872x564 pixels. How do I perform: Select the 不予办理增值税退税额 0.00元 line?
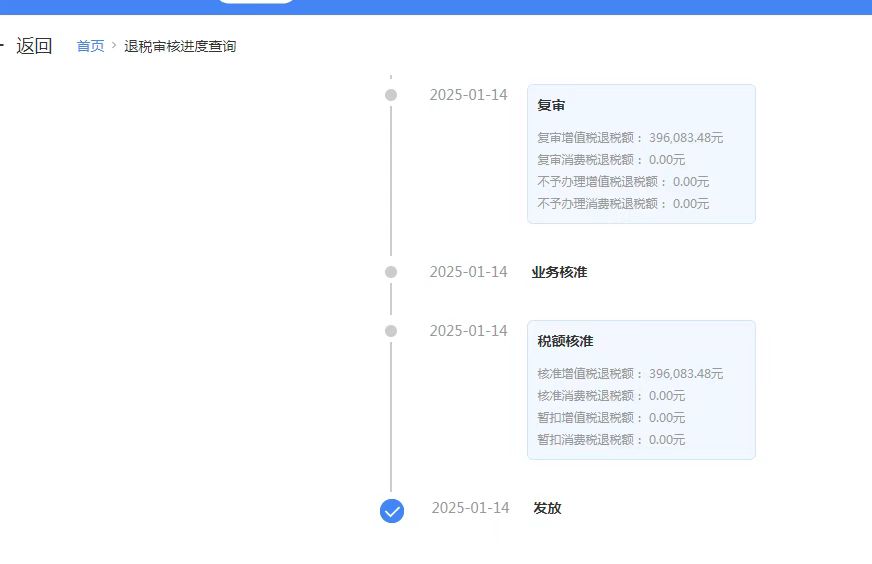pyautogui.click(x=623, y=182)
